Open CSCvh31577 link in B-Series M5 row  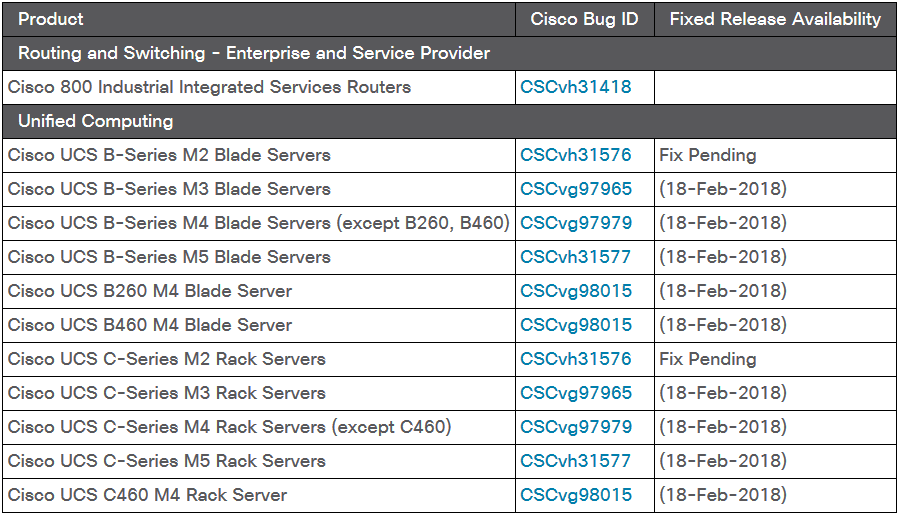[575, 257]
